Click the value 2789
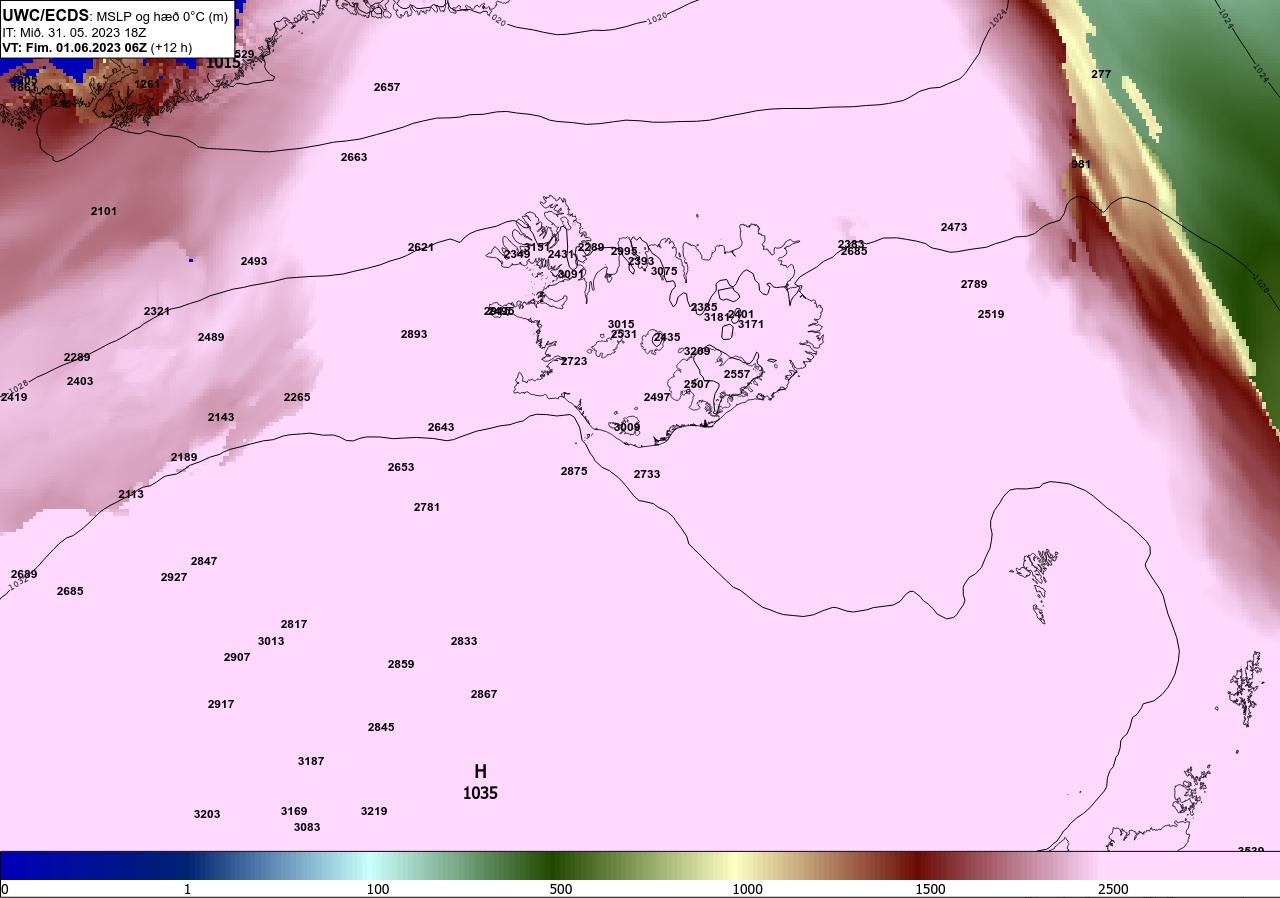 974,284
